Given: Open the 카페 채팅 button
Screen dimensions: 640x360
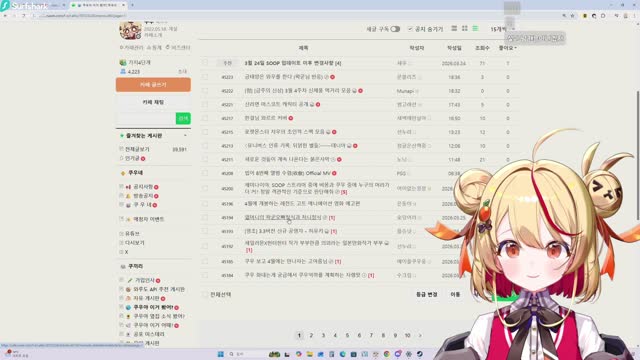Looking at the screenshot, I should (x=153, y=102).
